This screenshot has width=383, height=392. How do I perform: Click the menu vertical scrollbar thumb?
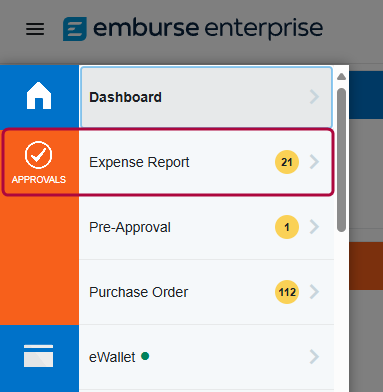tap(341, 160)
